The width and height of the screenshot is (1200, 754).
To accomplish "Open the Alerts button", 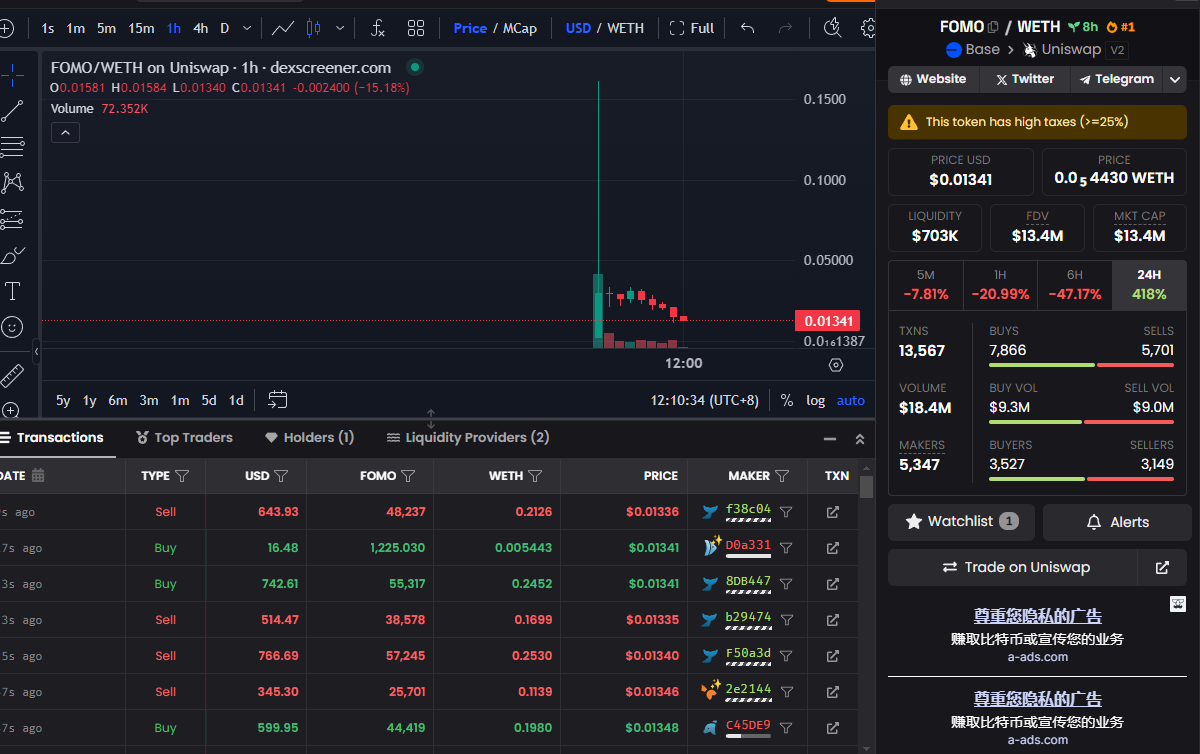I will tap(1117, 522).
